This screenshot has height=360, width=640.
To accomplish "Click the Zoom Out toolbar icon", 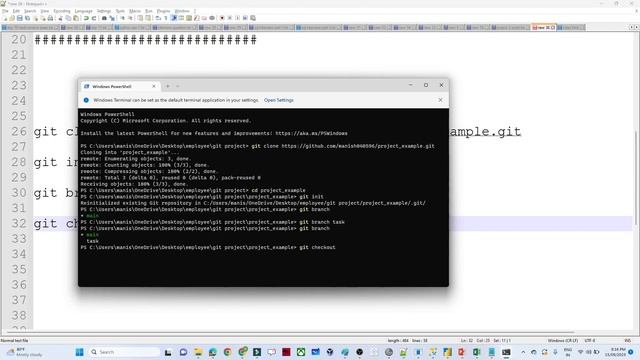I will pos(130,18).
